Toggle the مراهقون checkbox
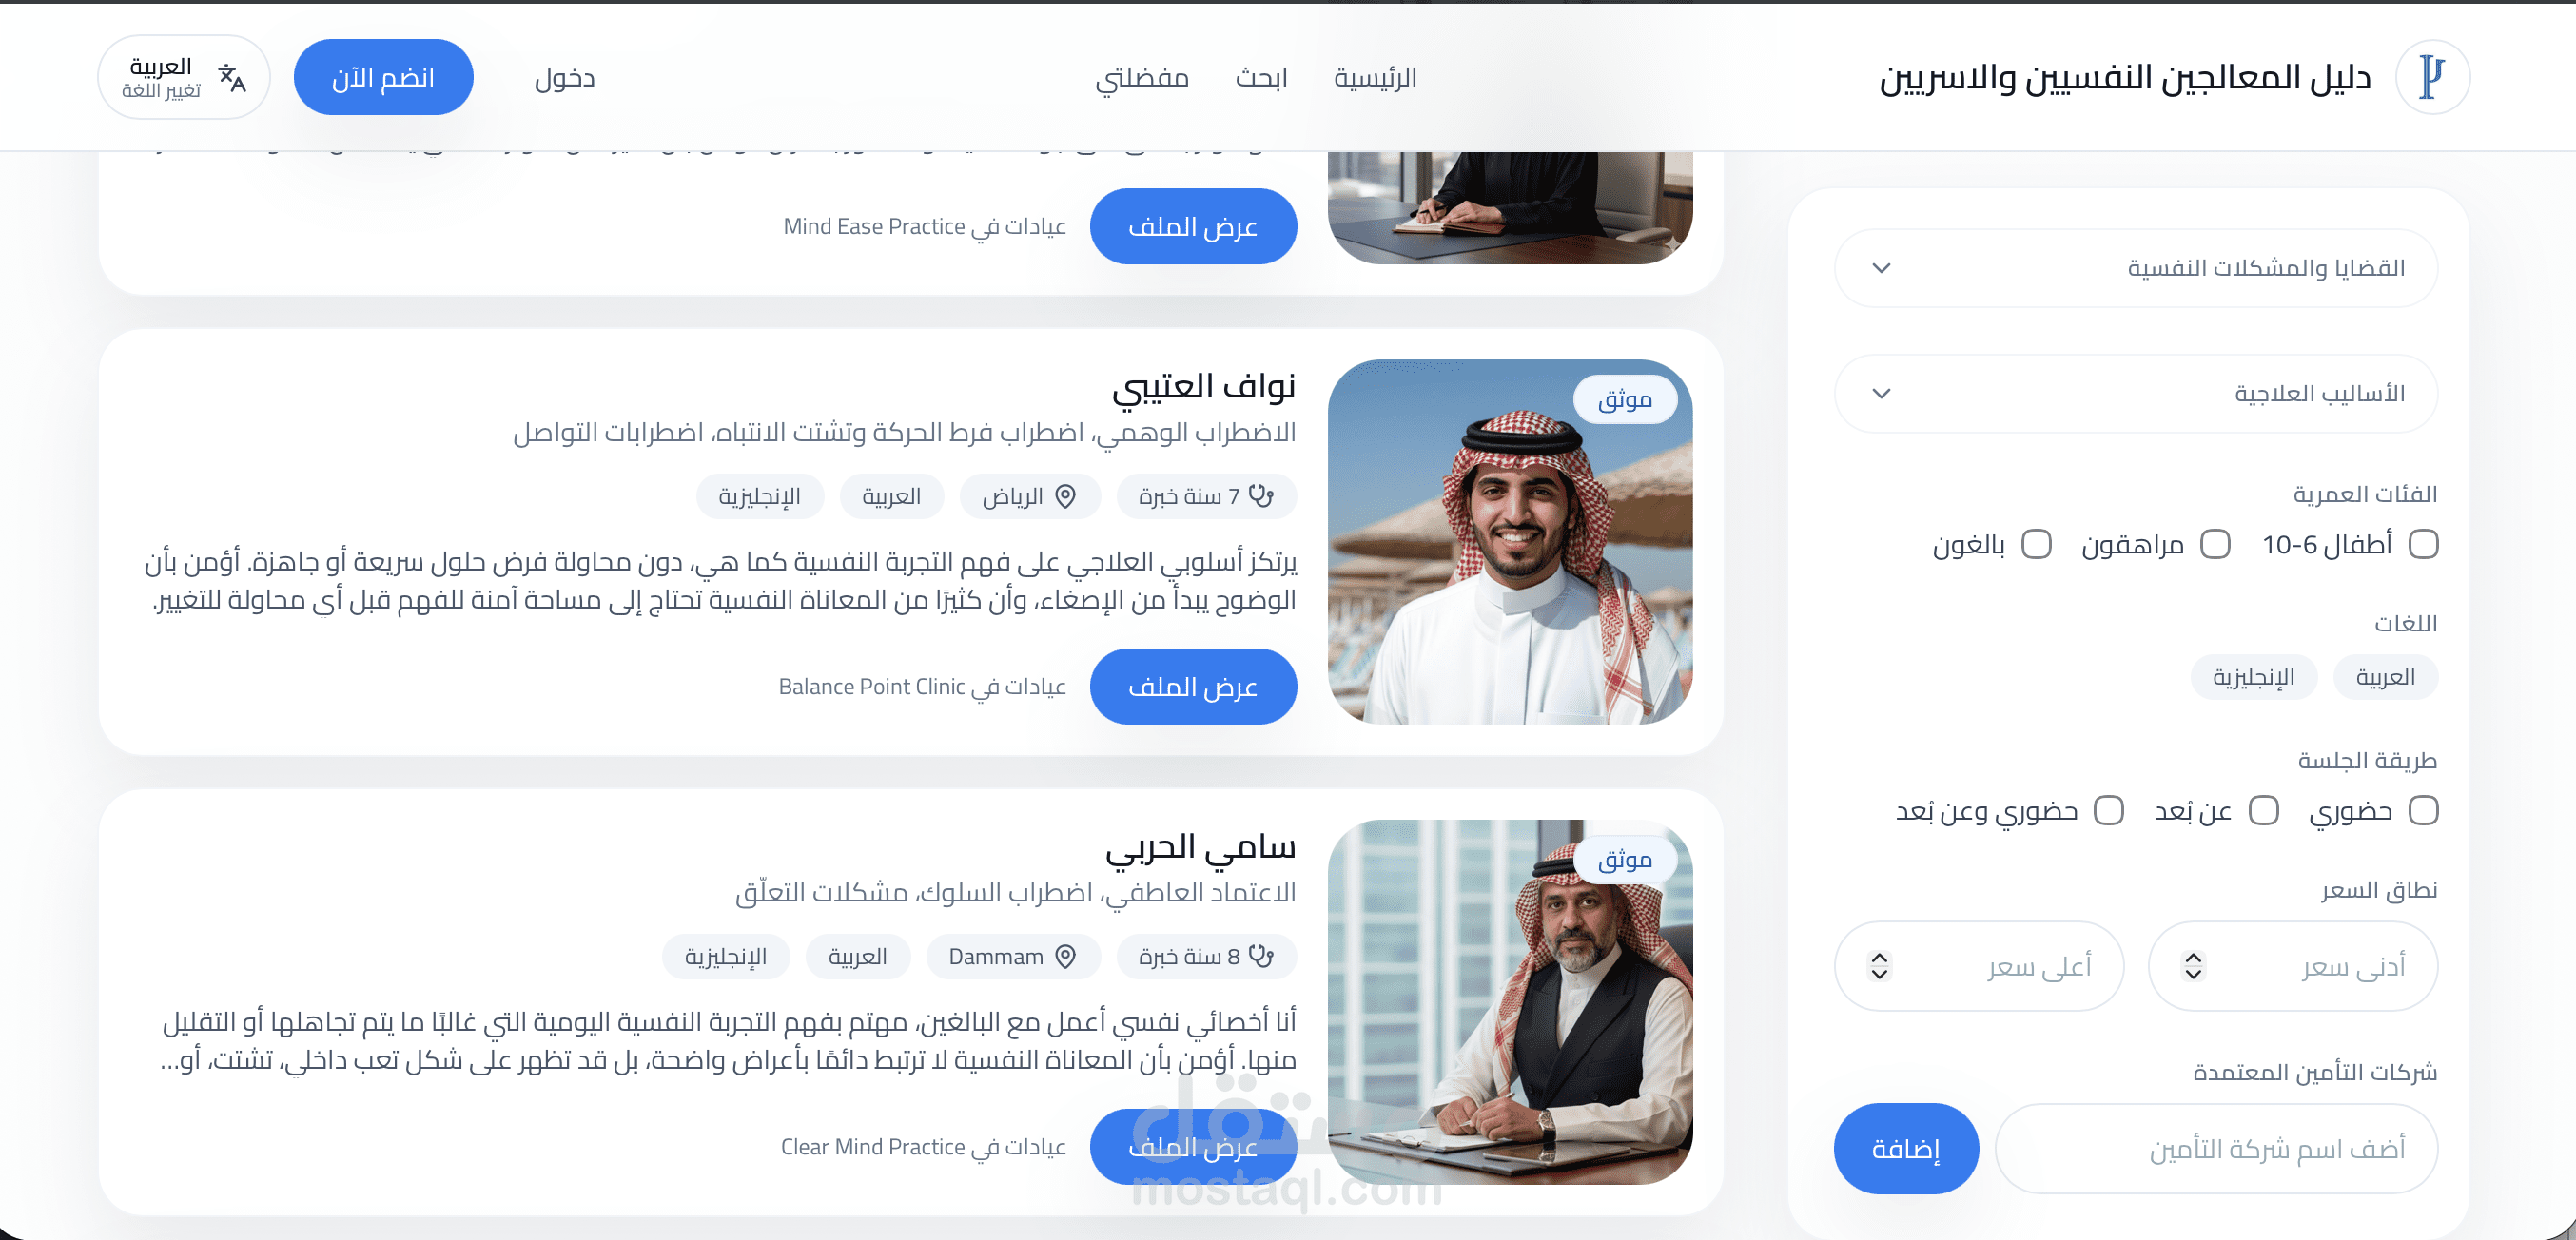The width and height of the screenshot is (2576, 1240). (x=2215, y=544)
